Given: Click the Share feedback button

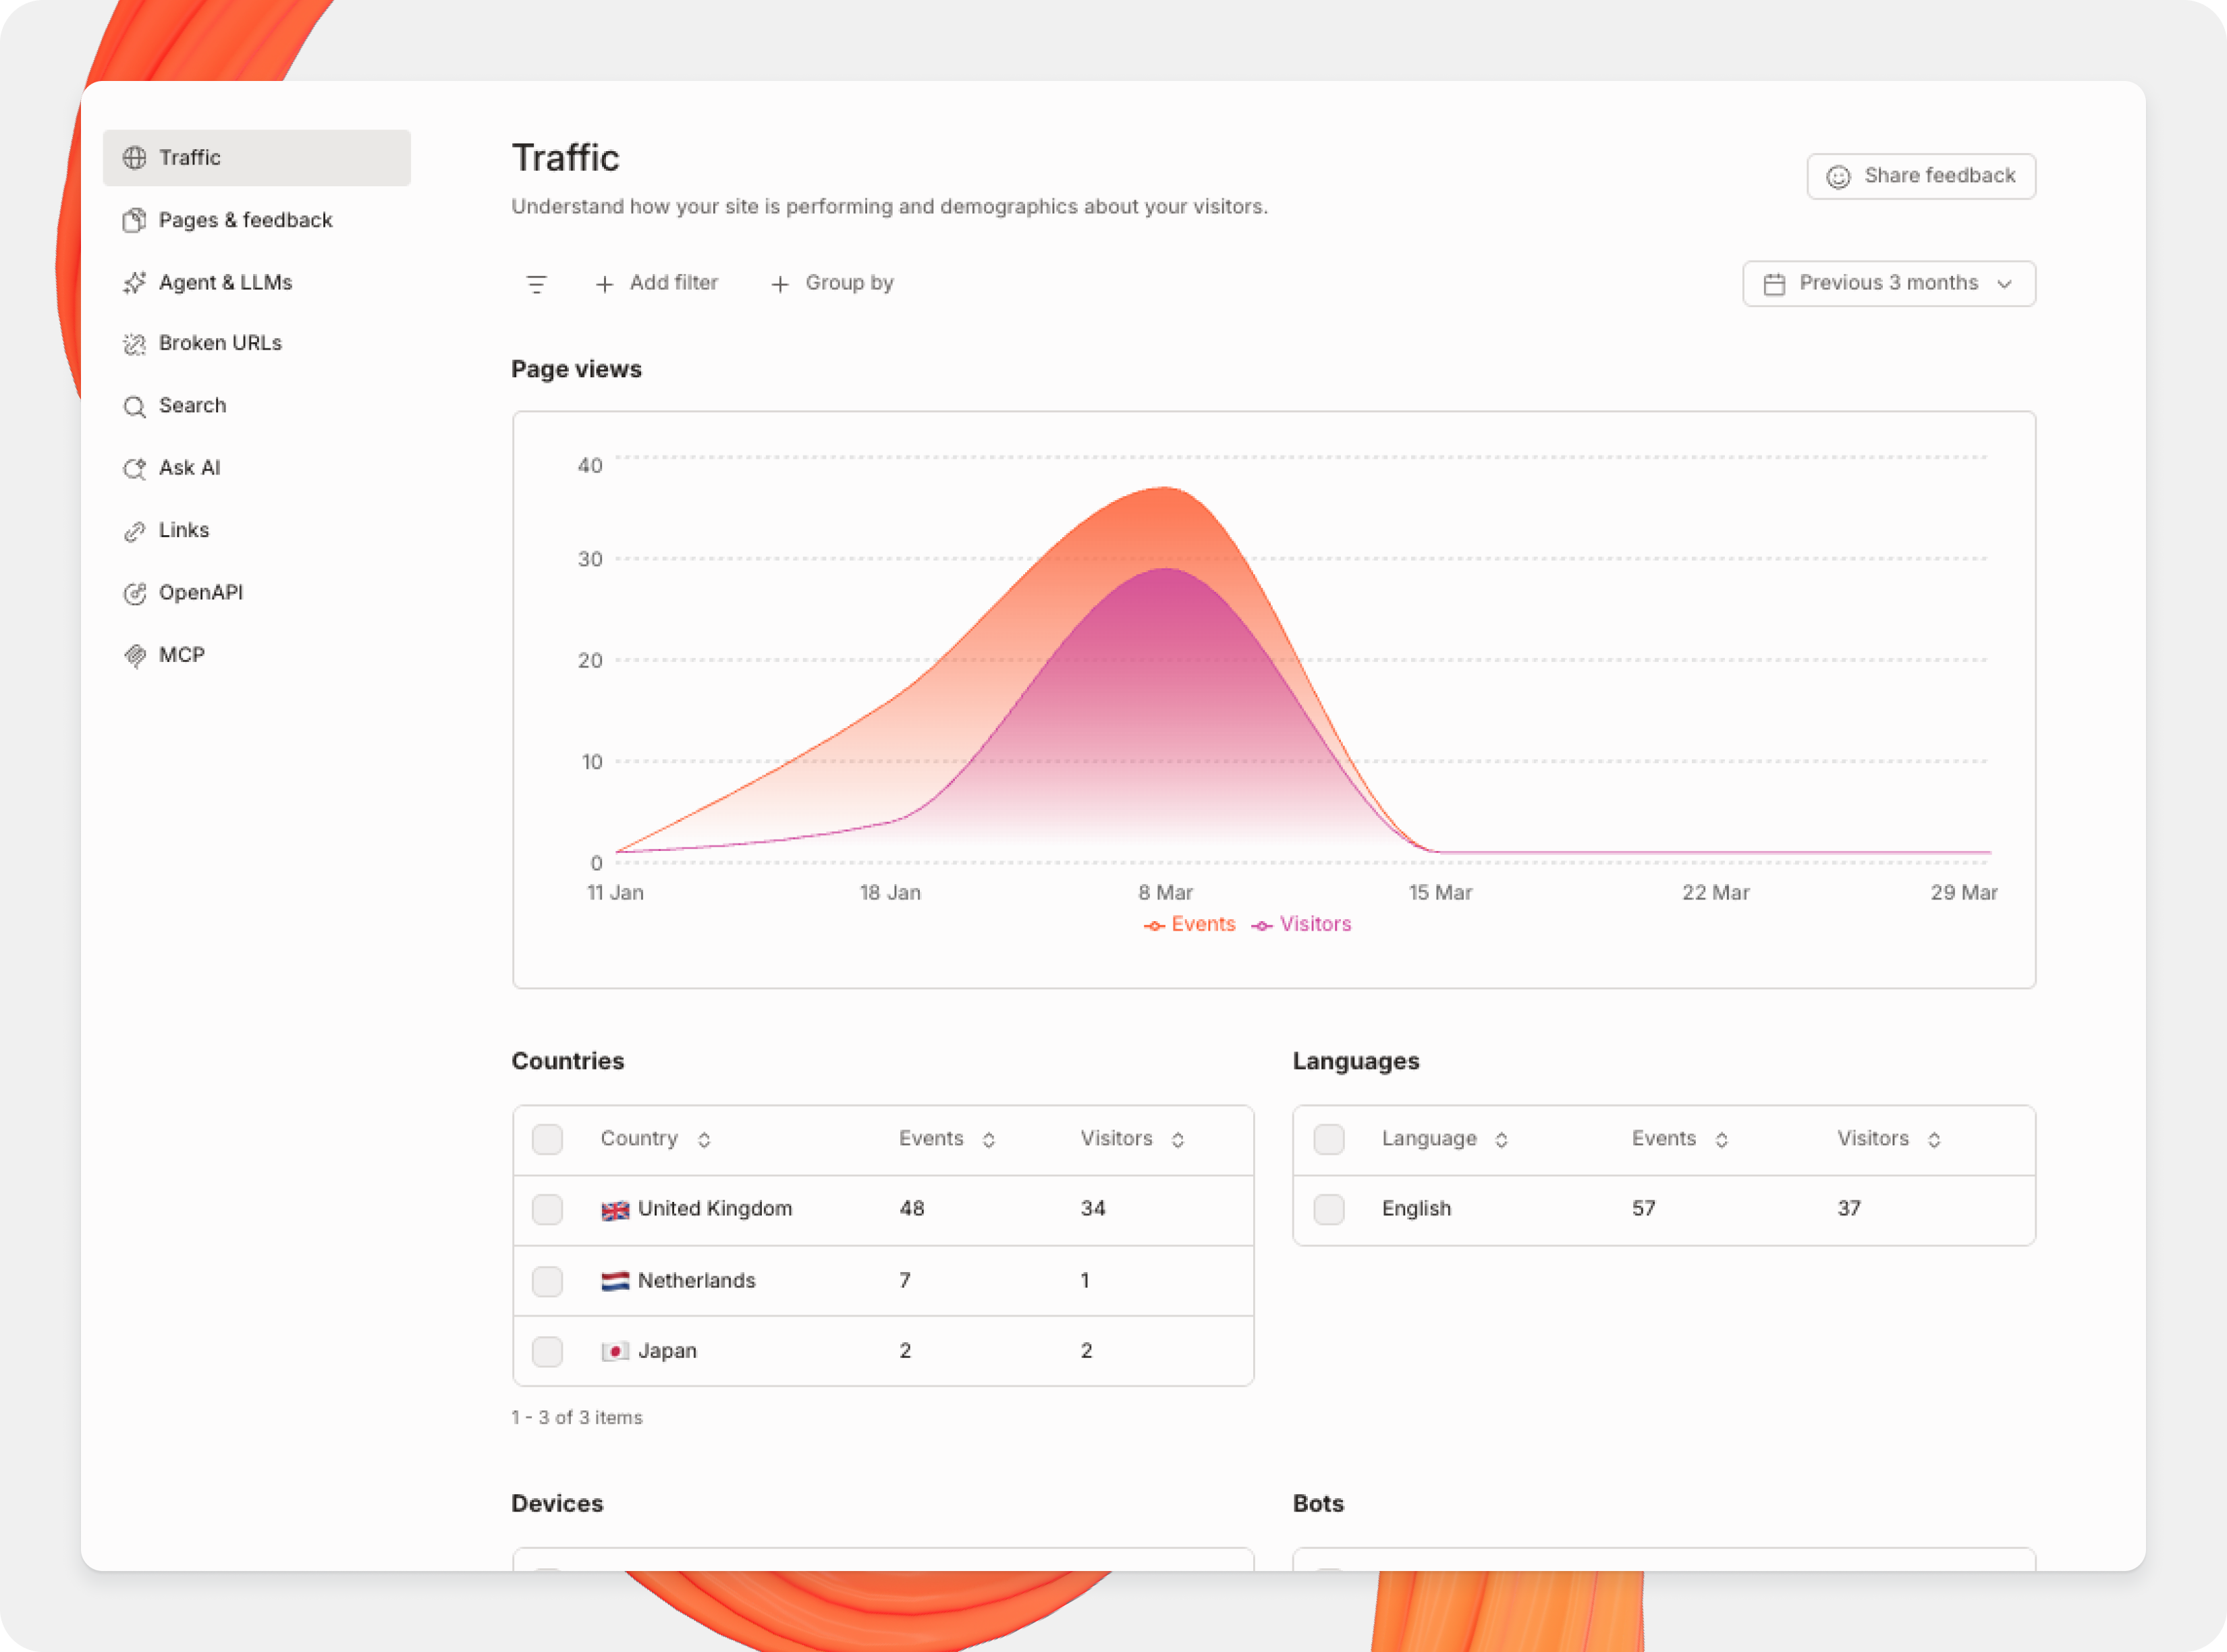Looking at the screenshot, I should point(1920,175).
